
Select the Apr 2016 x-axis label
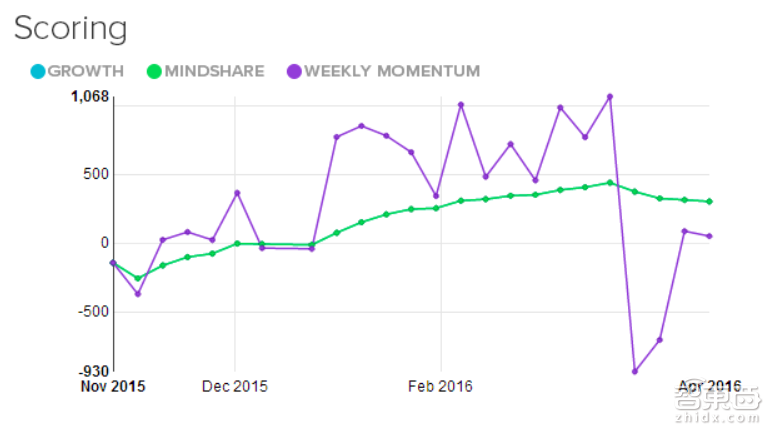click(x=710, y=386)
